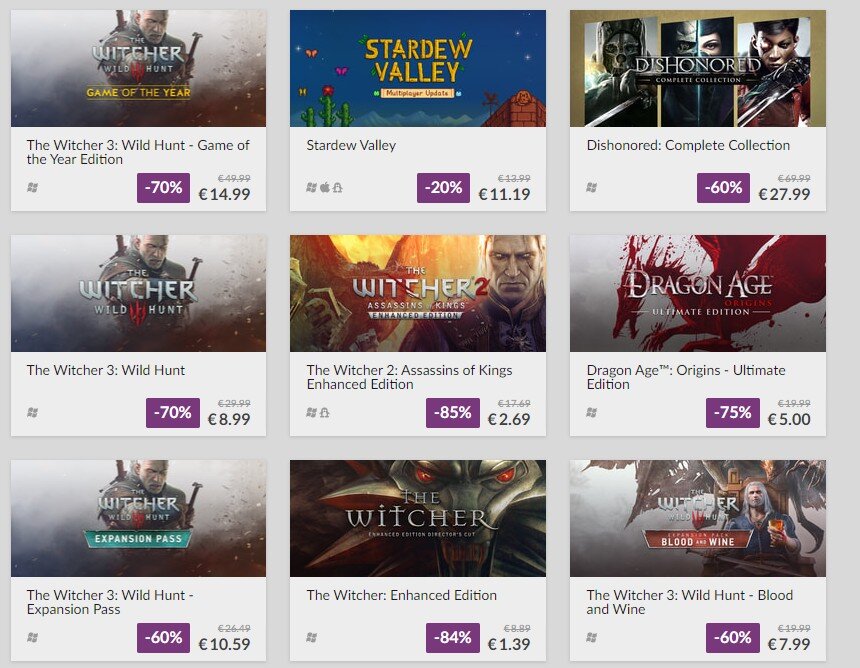860x668 pixels.
Task: Click Windows icon under Witcher 3 Expansion Pass
Action: [x=32, y=638]
